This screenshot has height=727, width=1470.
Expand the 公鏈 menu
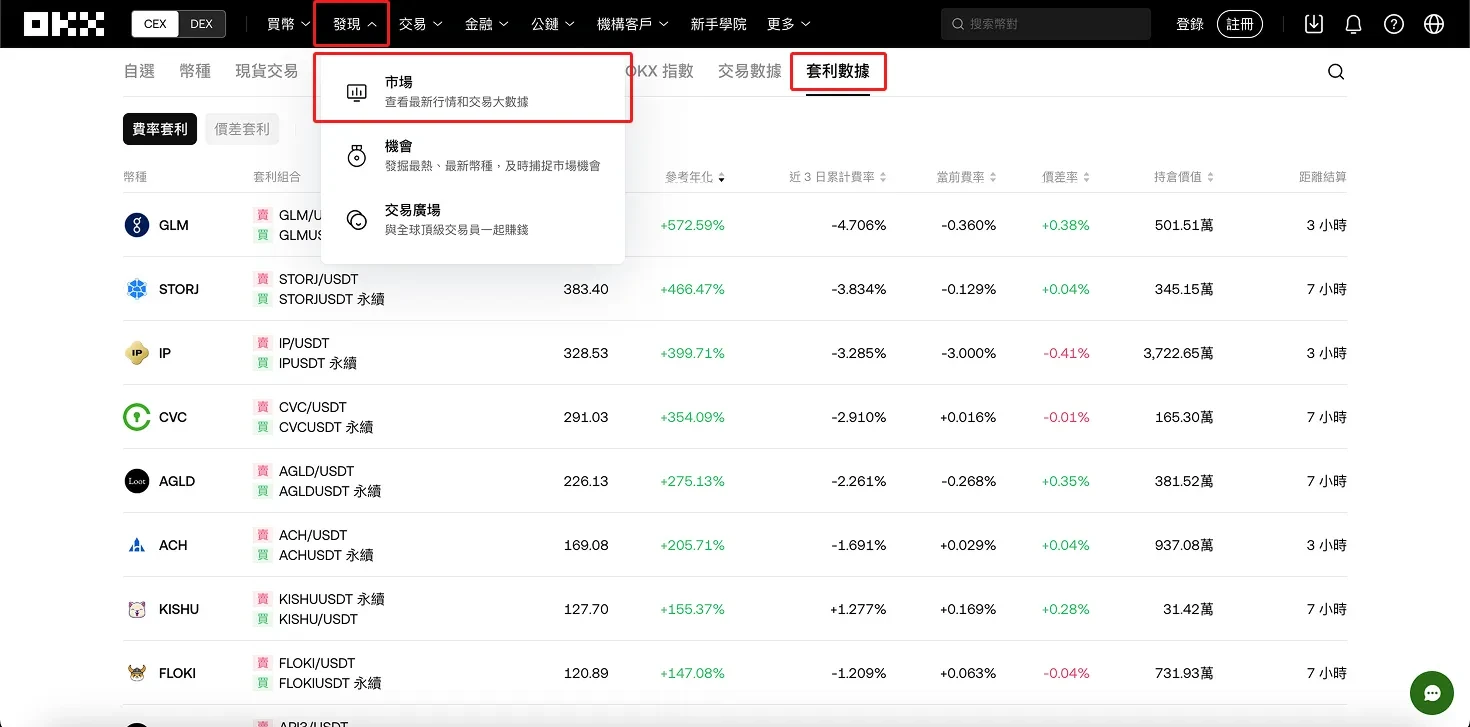click(x=552, y=24)
